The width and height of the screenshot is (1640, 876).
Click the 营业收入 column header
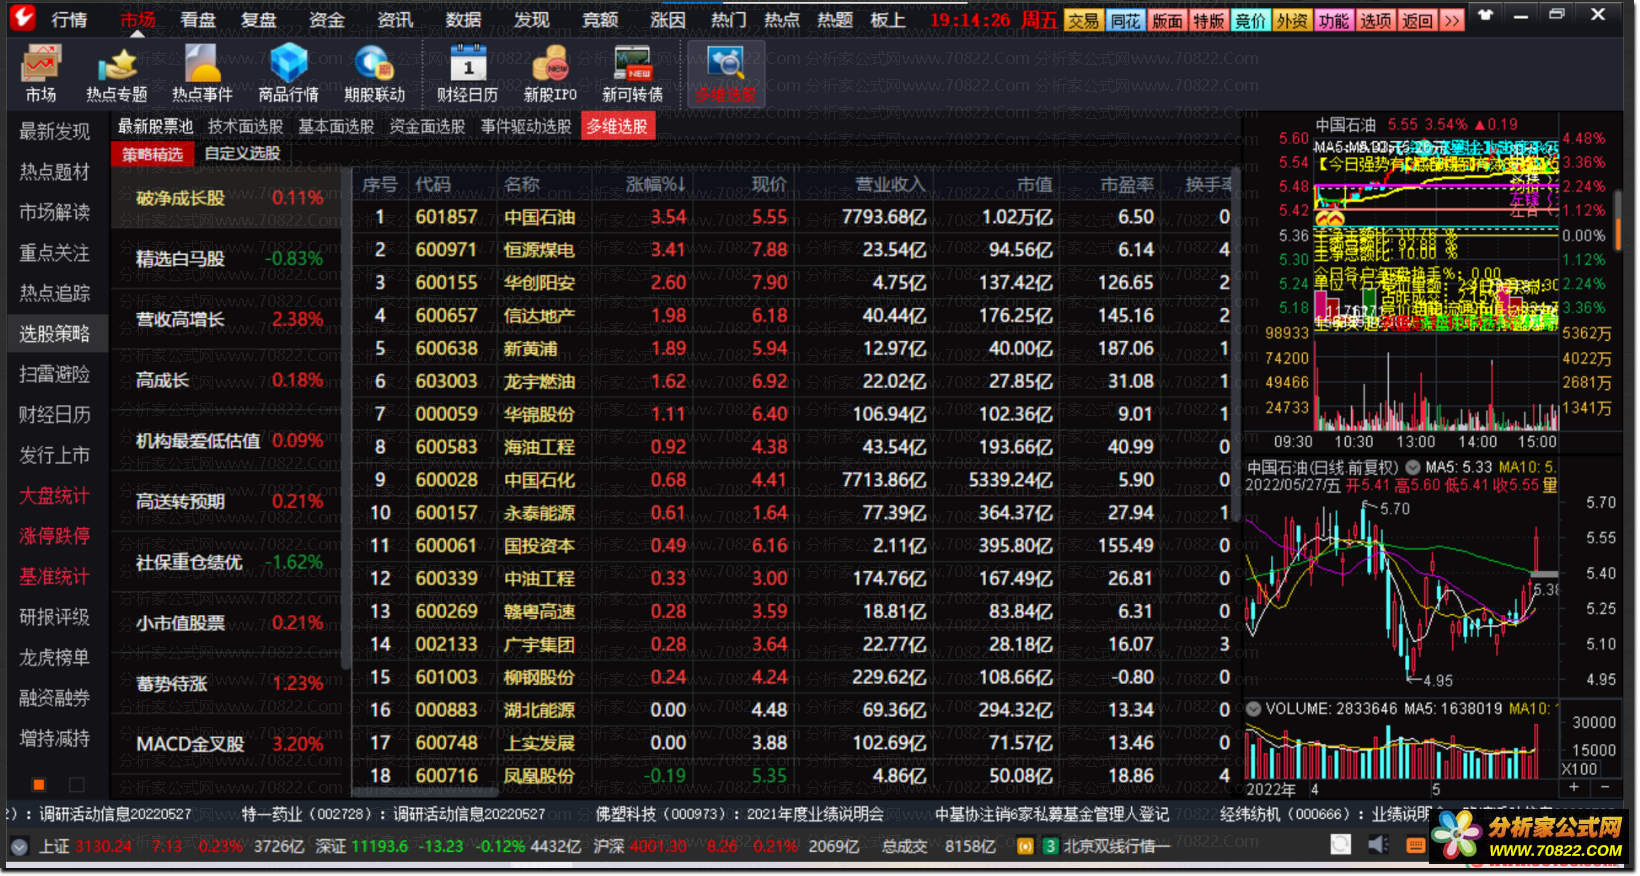(890, 184)
